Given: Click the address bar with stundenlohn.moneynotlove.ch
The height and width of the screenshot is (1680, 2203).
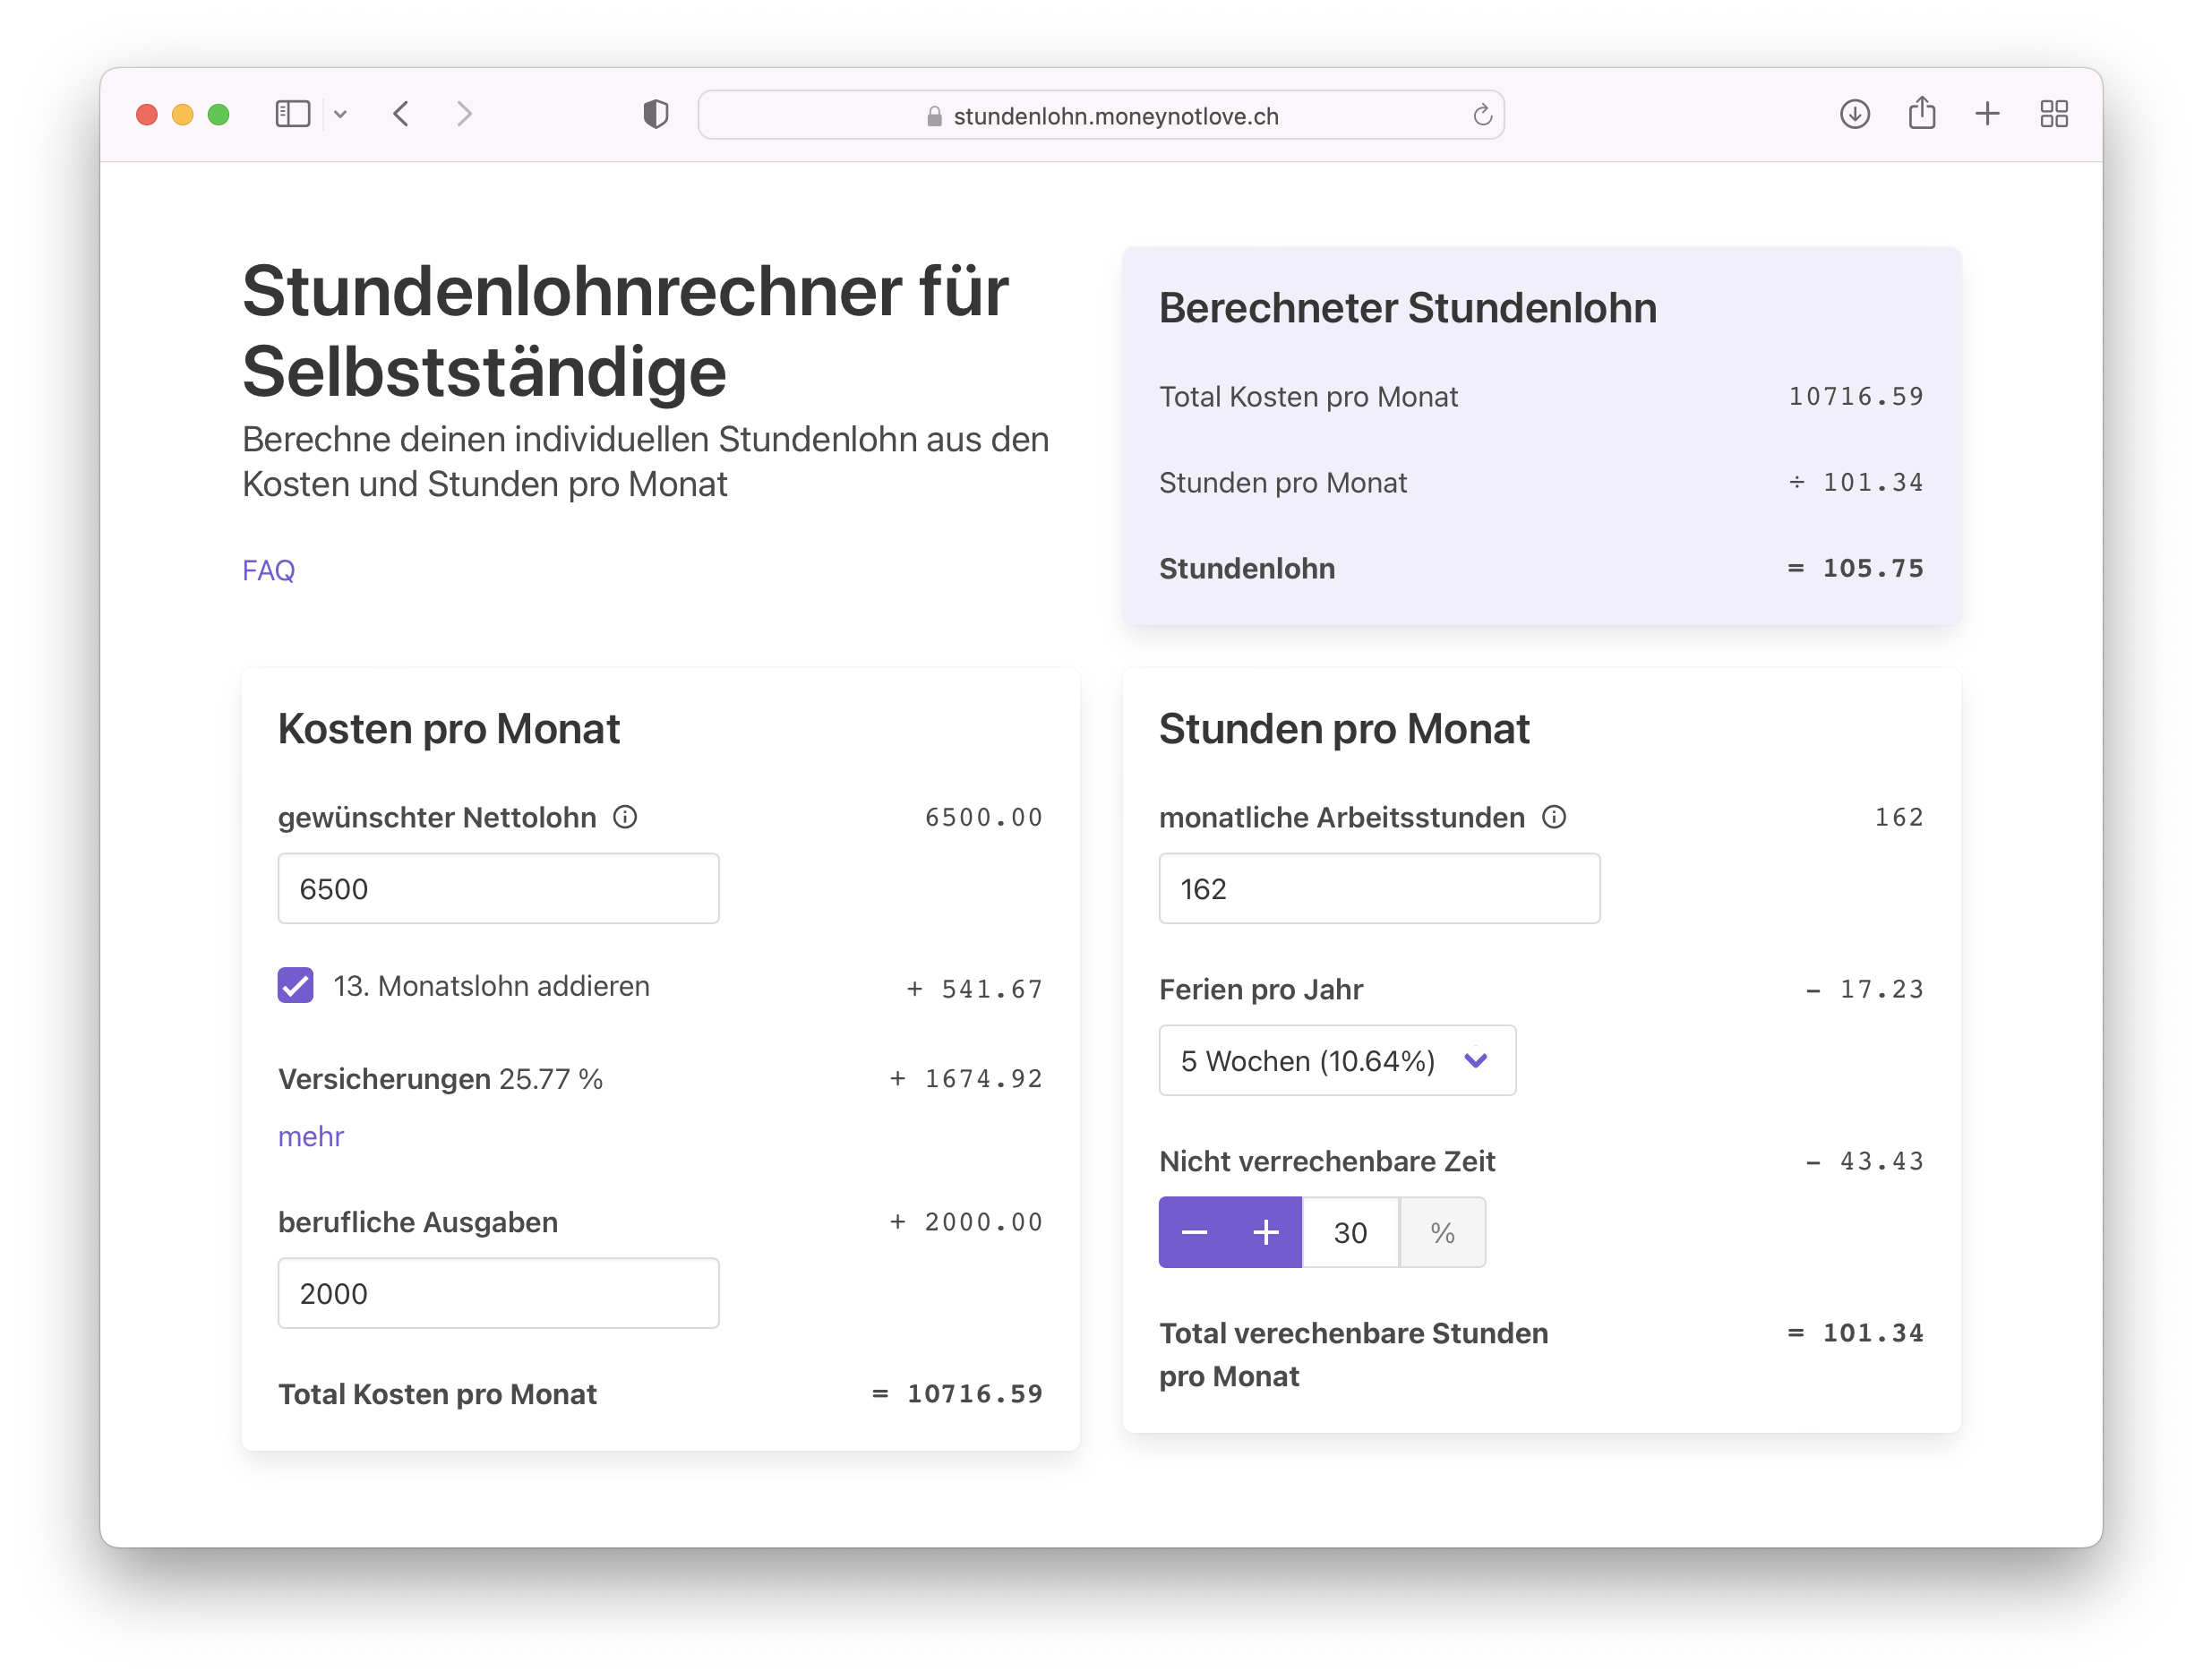Looking at the screenshot, I should coord(1101,115).
